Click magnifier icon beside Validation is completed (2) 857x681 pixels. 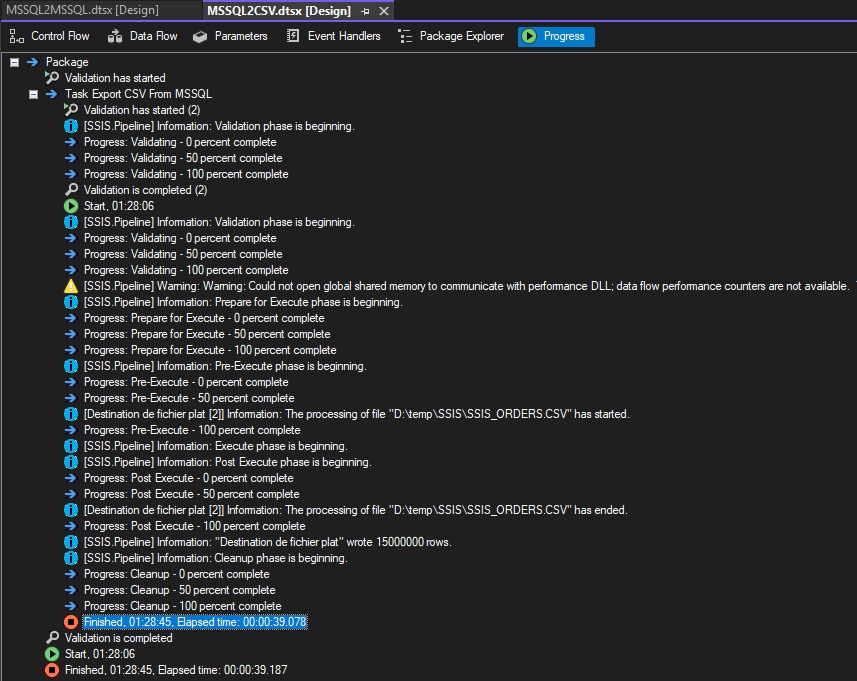coord(71,190)
